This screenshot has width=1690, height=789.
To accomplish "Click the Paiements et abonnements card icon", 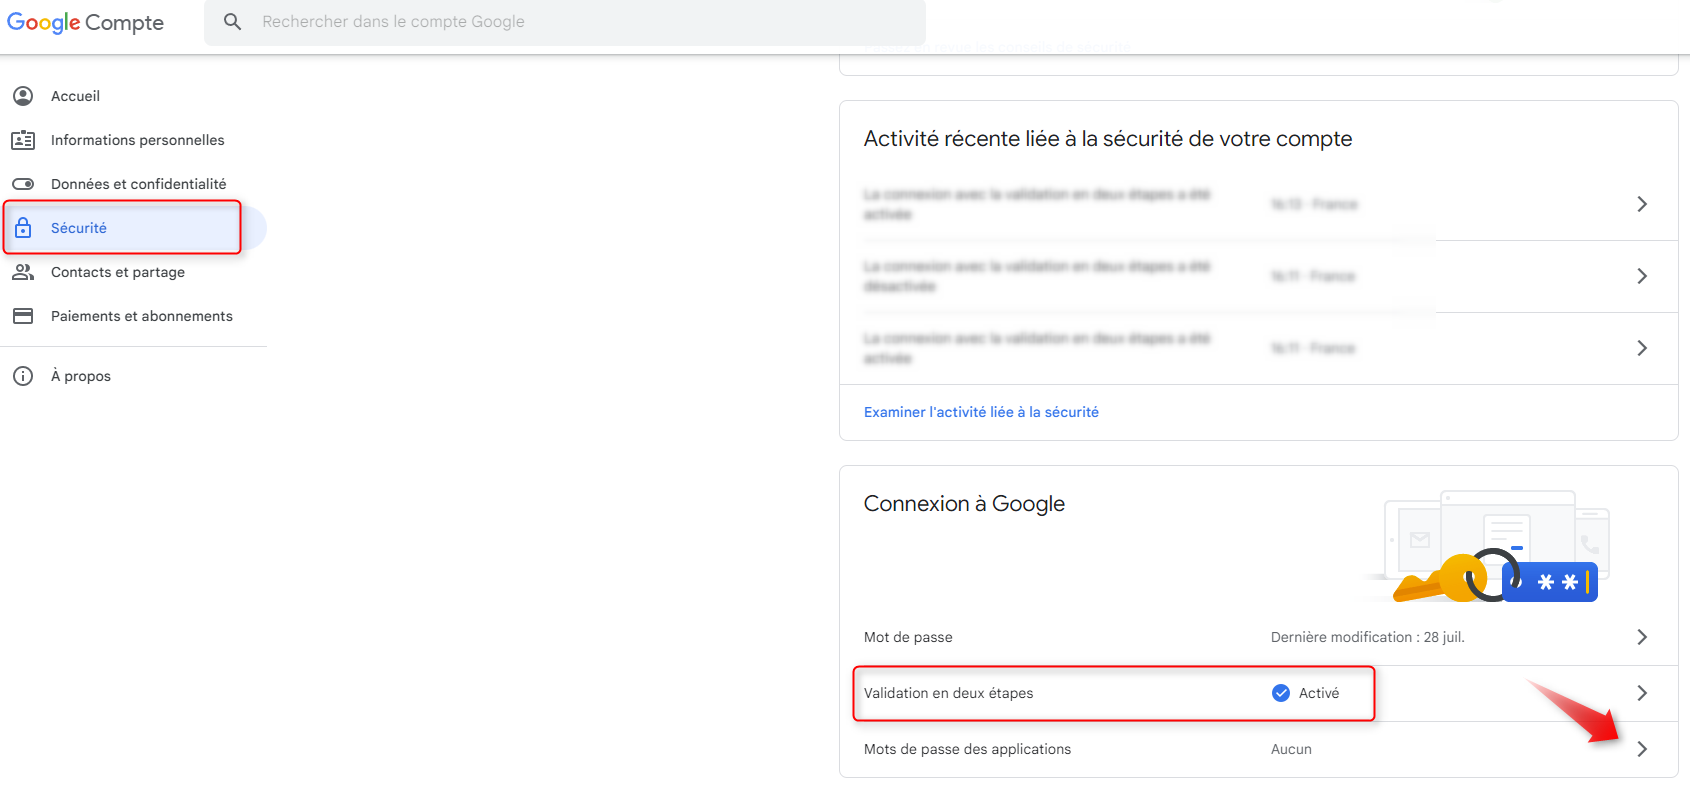I will (23, 316).
